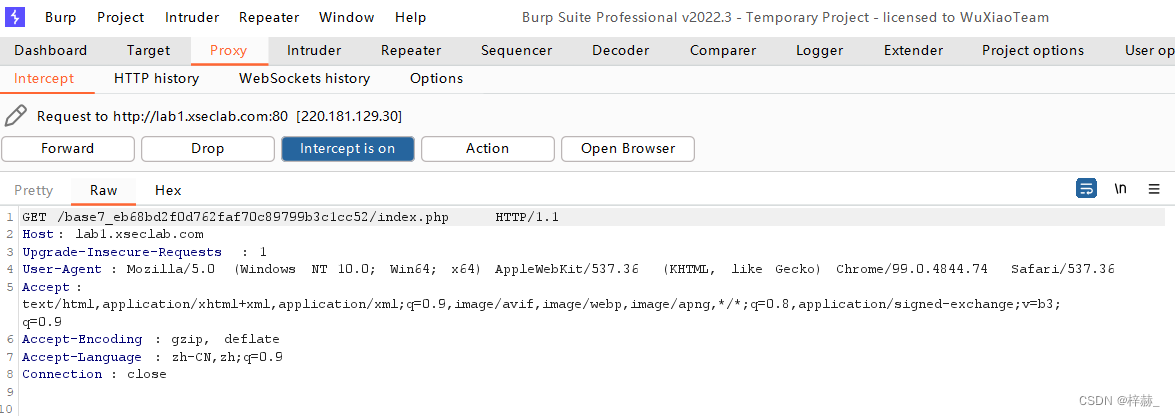The height and width of the screenshot is (416, 1175).
Task: Click the Forward button
Action: tap(67, 148)
